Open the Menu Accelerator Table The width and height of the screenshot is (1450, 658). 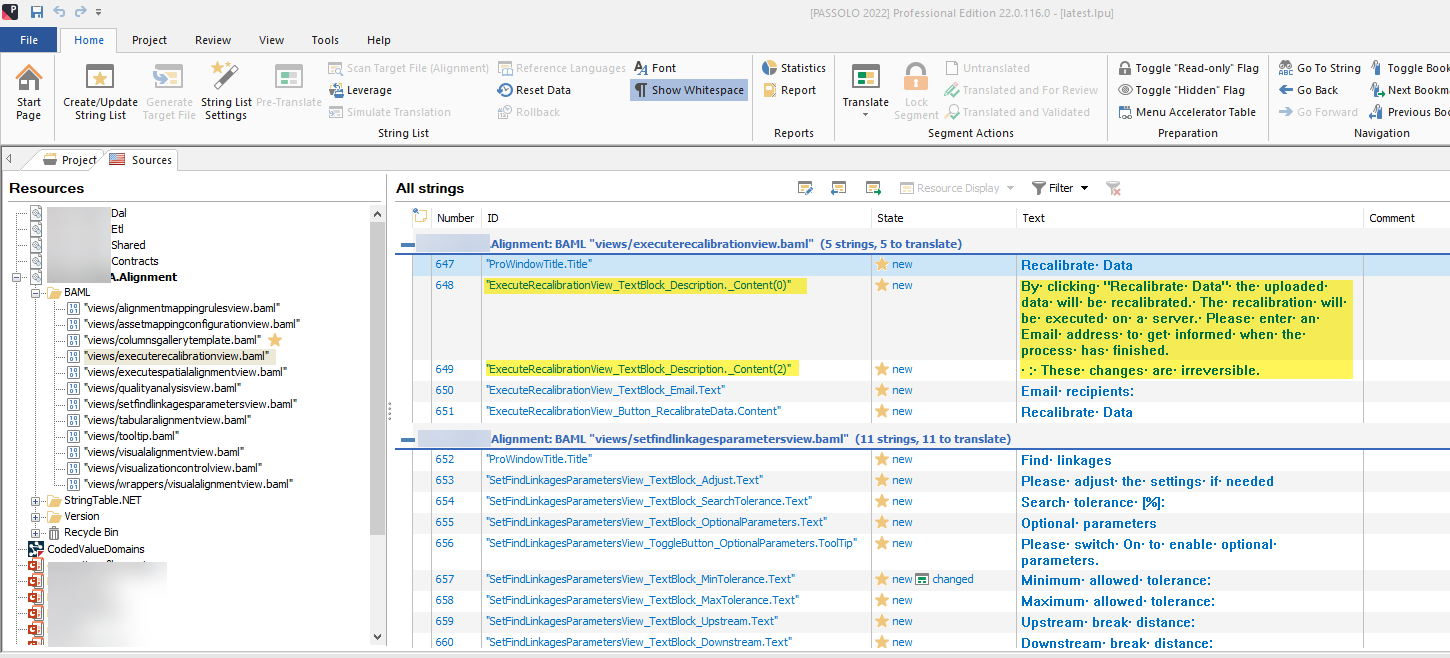(x=1187, y=111)
